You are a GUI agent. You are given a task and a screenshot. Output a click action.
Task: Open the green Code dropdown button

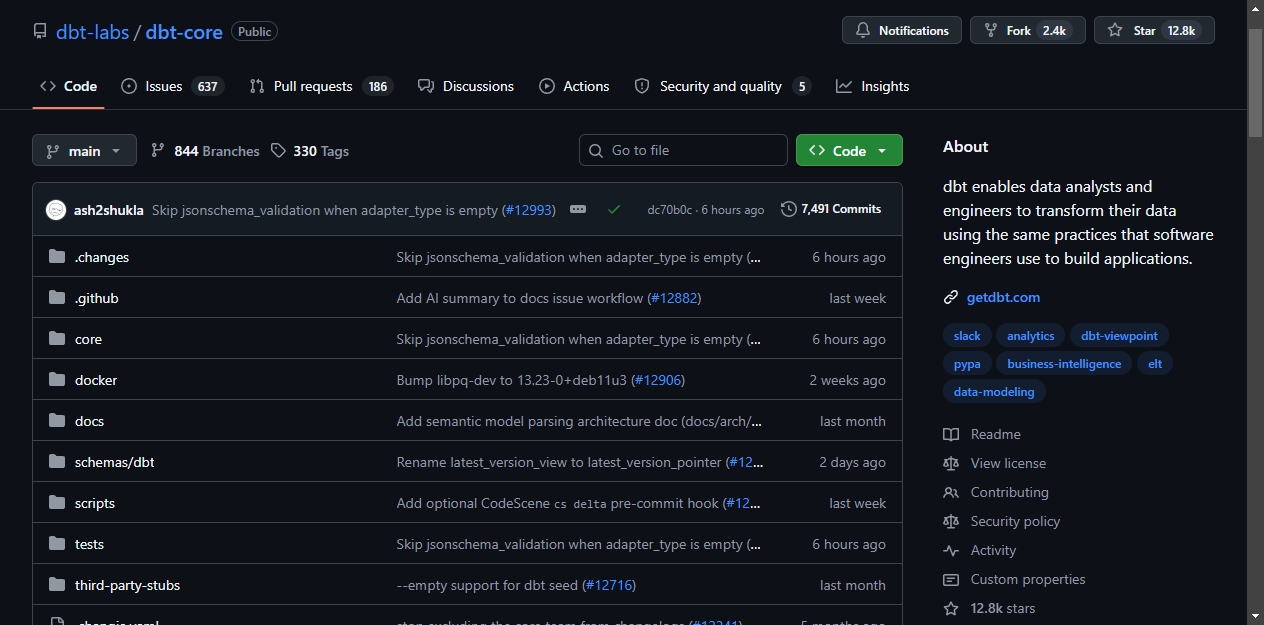[x=849, y=150]
